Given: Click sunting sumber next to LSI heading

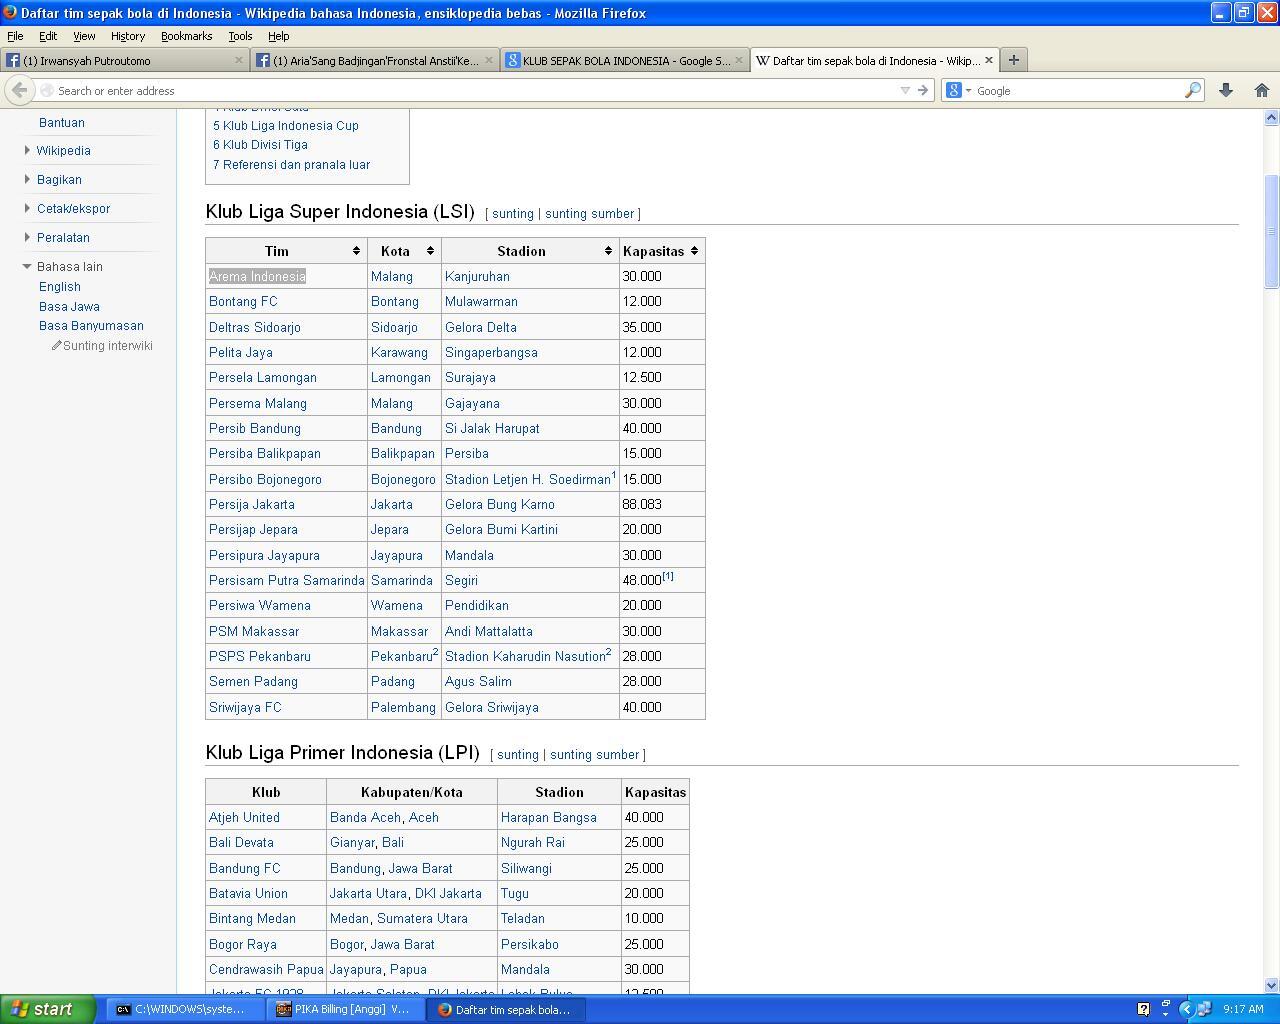Looking at the screenshot, I should click(x=590, y=213).
